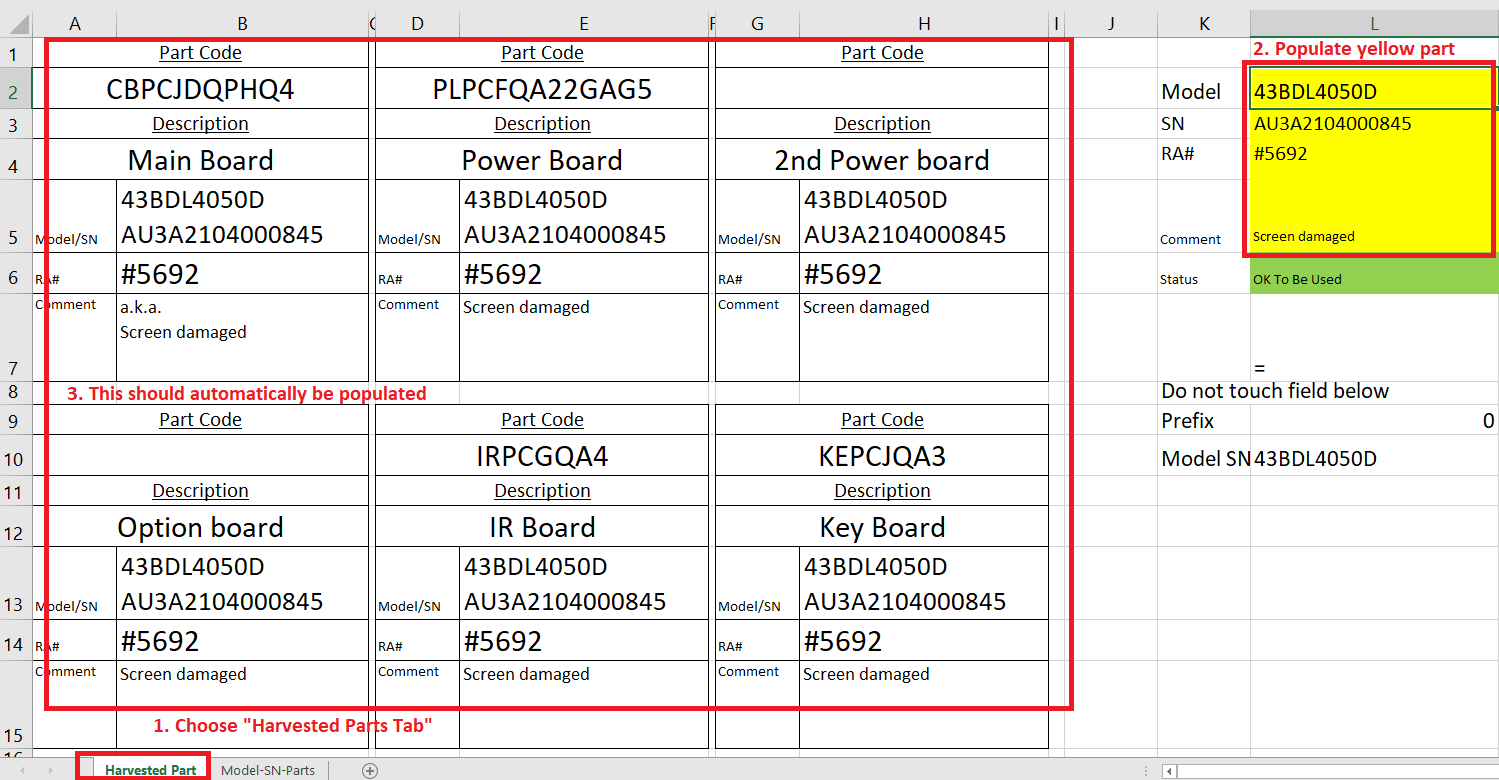Select the yellow RA# cell showing #5692
The image size is (1499, 780).
[1371, 153]
